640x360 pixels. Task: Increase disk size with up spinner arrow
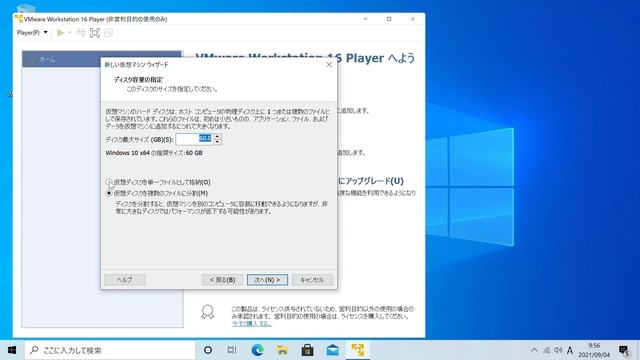tap(217, 136)
